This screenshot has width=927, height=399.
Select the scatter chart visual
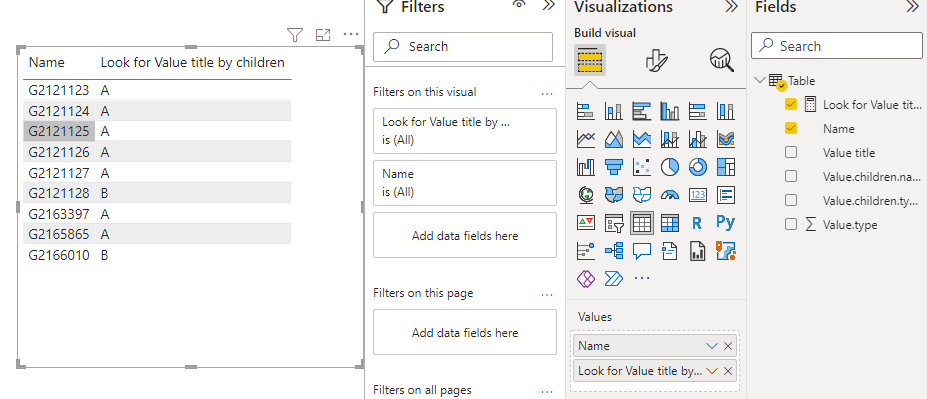tap(641, 167)
